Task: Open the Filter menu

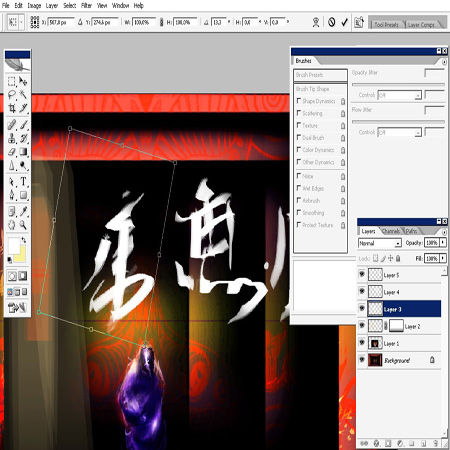Action: [x=86, y=5]
